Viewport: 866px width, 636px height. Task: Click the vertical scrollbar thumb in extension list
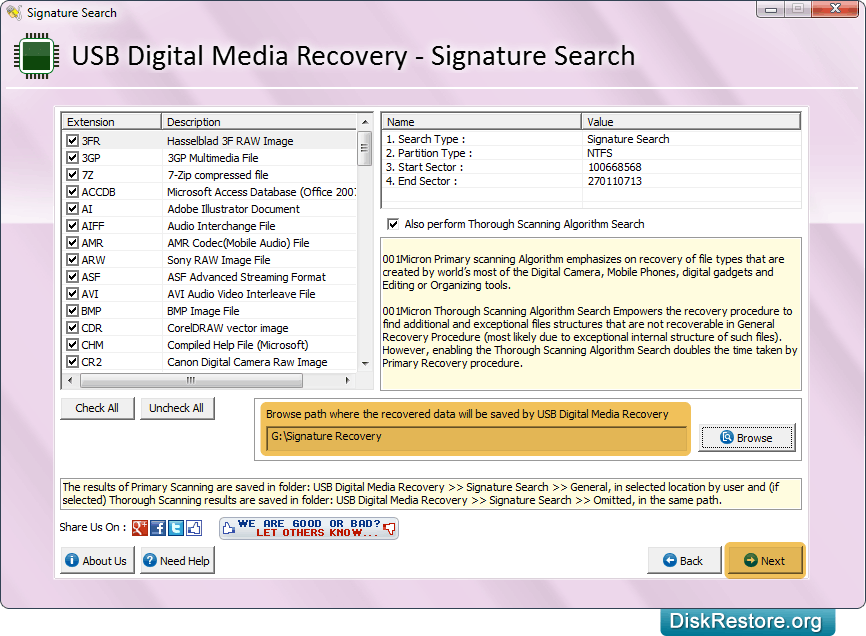click(x=365, y=148)
